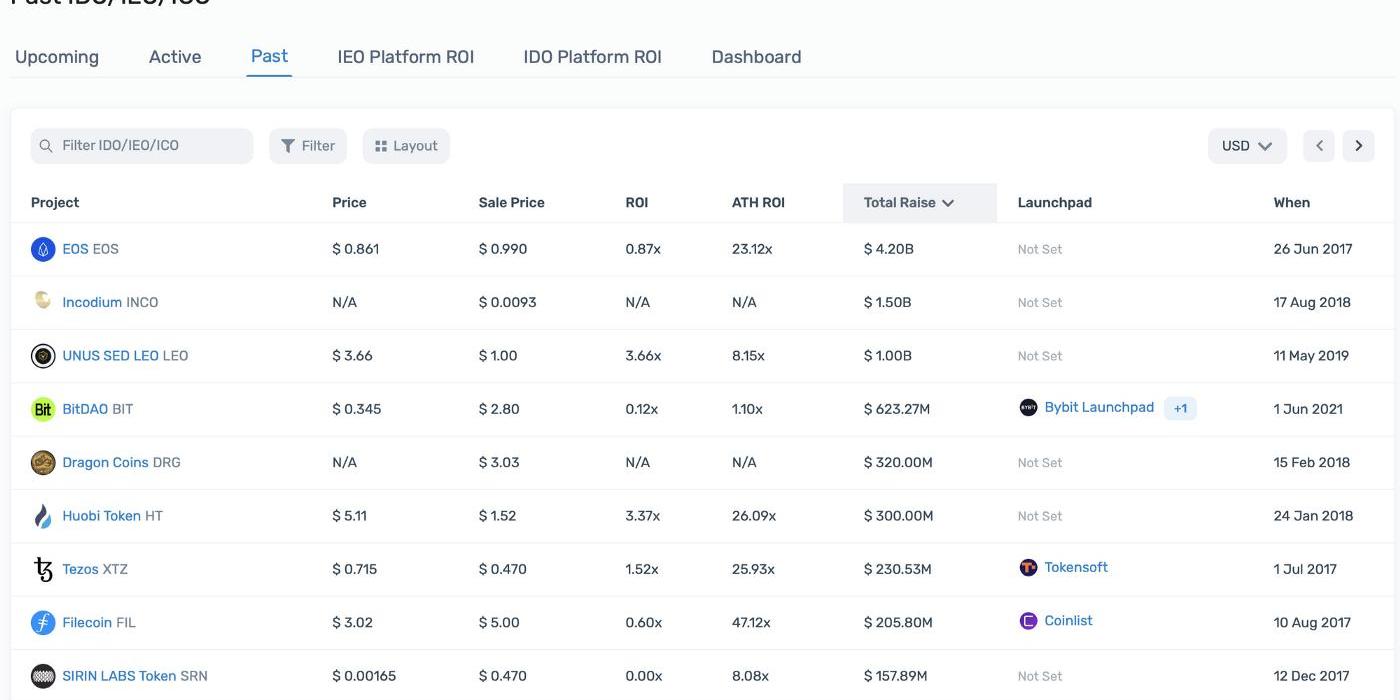Click the 1 Jun 2021 date
The height and width of the screenshot is (700, 1400).
pos(1308,409)
